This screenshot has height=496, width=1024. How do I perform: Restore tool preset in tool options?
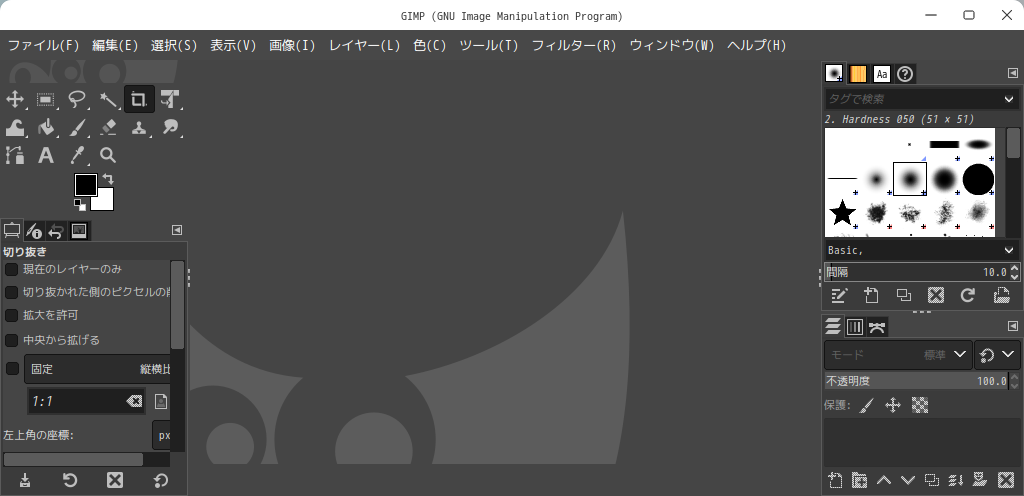70,481
